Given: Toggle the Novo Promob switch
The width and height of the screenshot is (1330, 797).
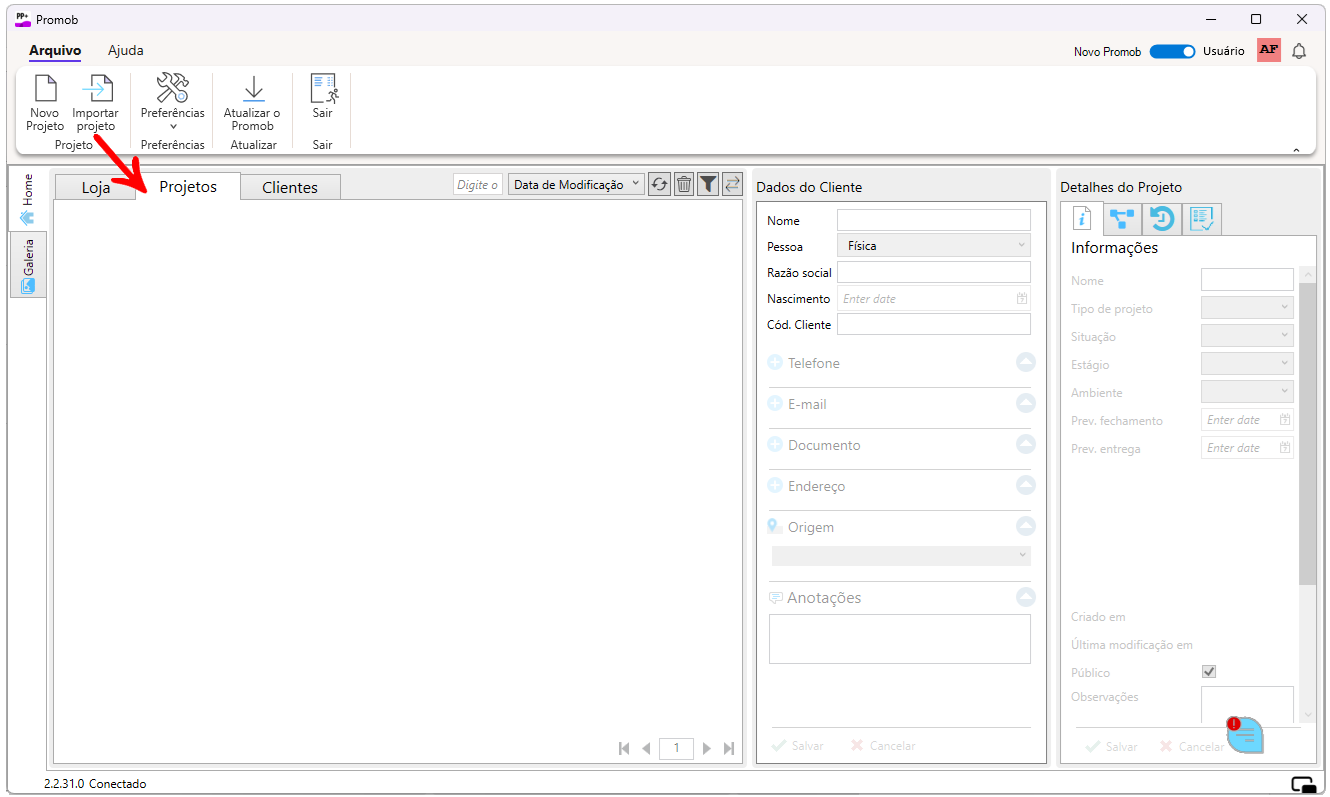Looking at the screenshot, I should (1172, 51).
